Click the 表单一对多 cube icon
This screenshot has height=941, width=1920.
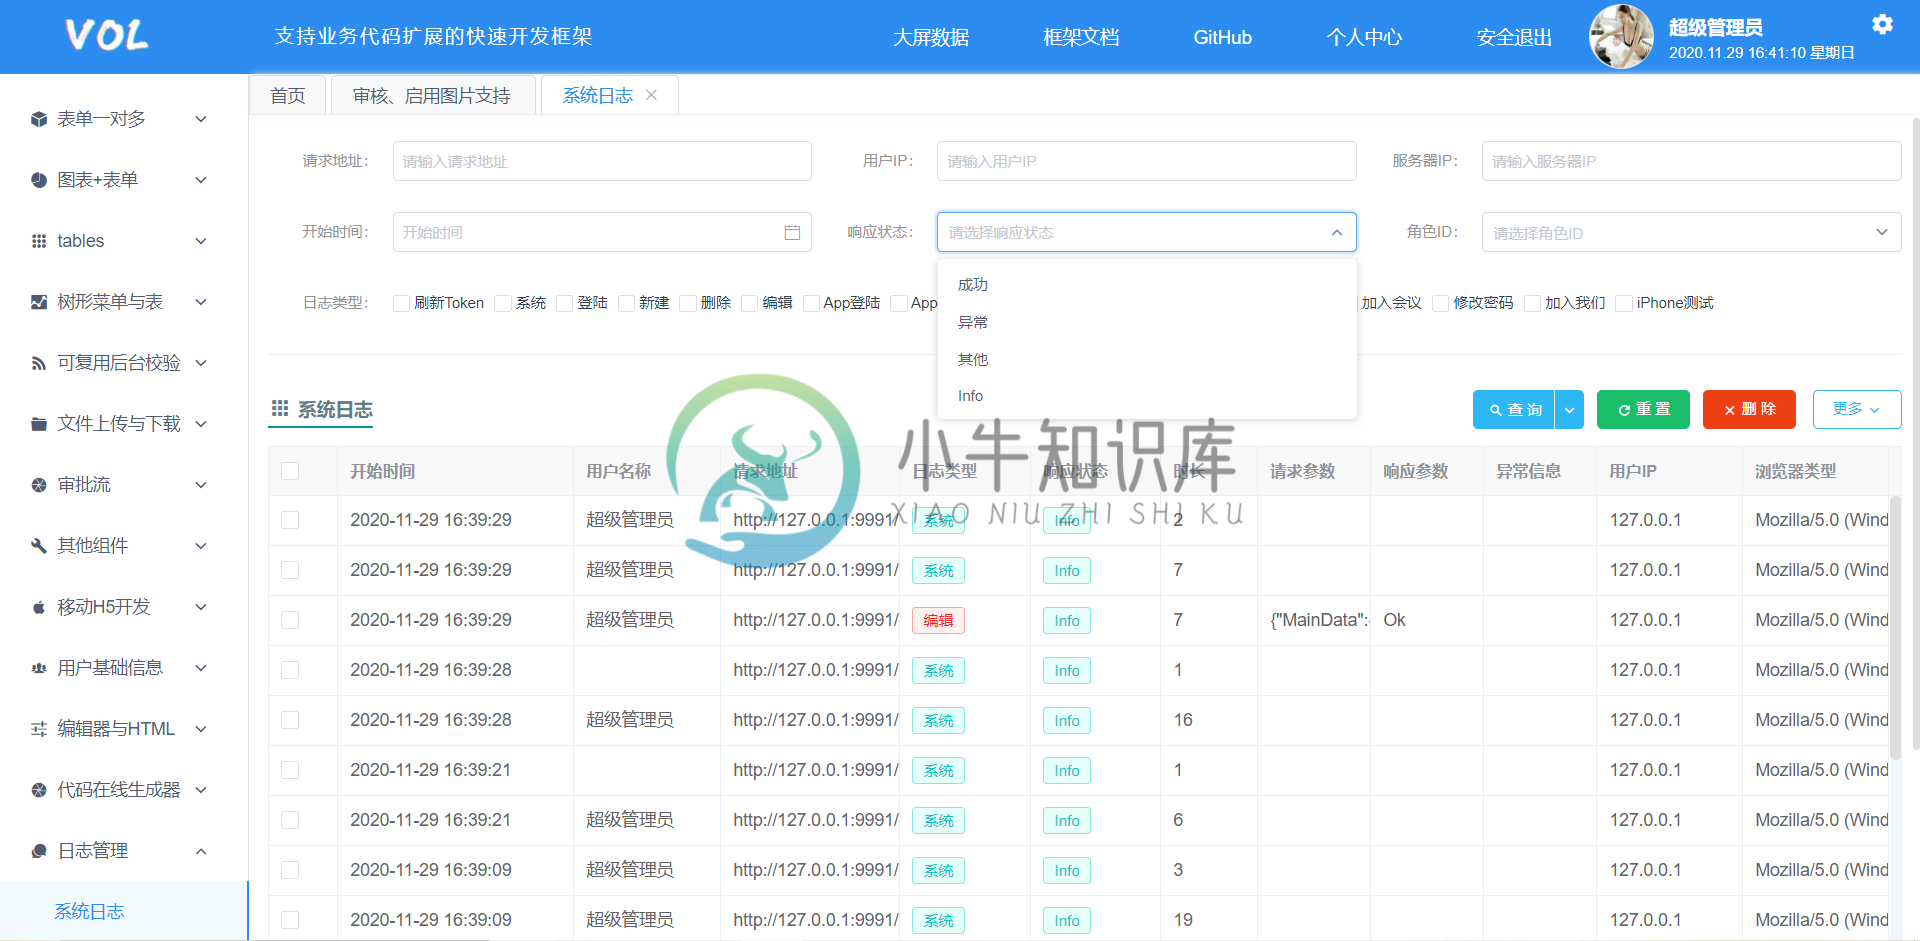39,119
